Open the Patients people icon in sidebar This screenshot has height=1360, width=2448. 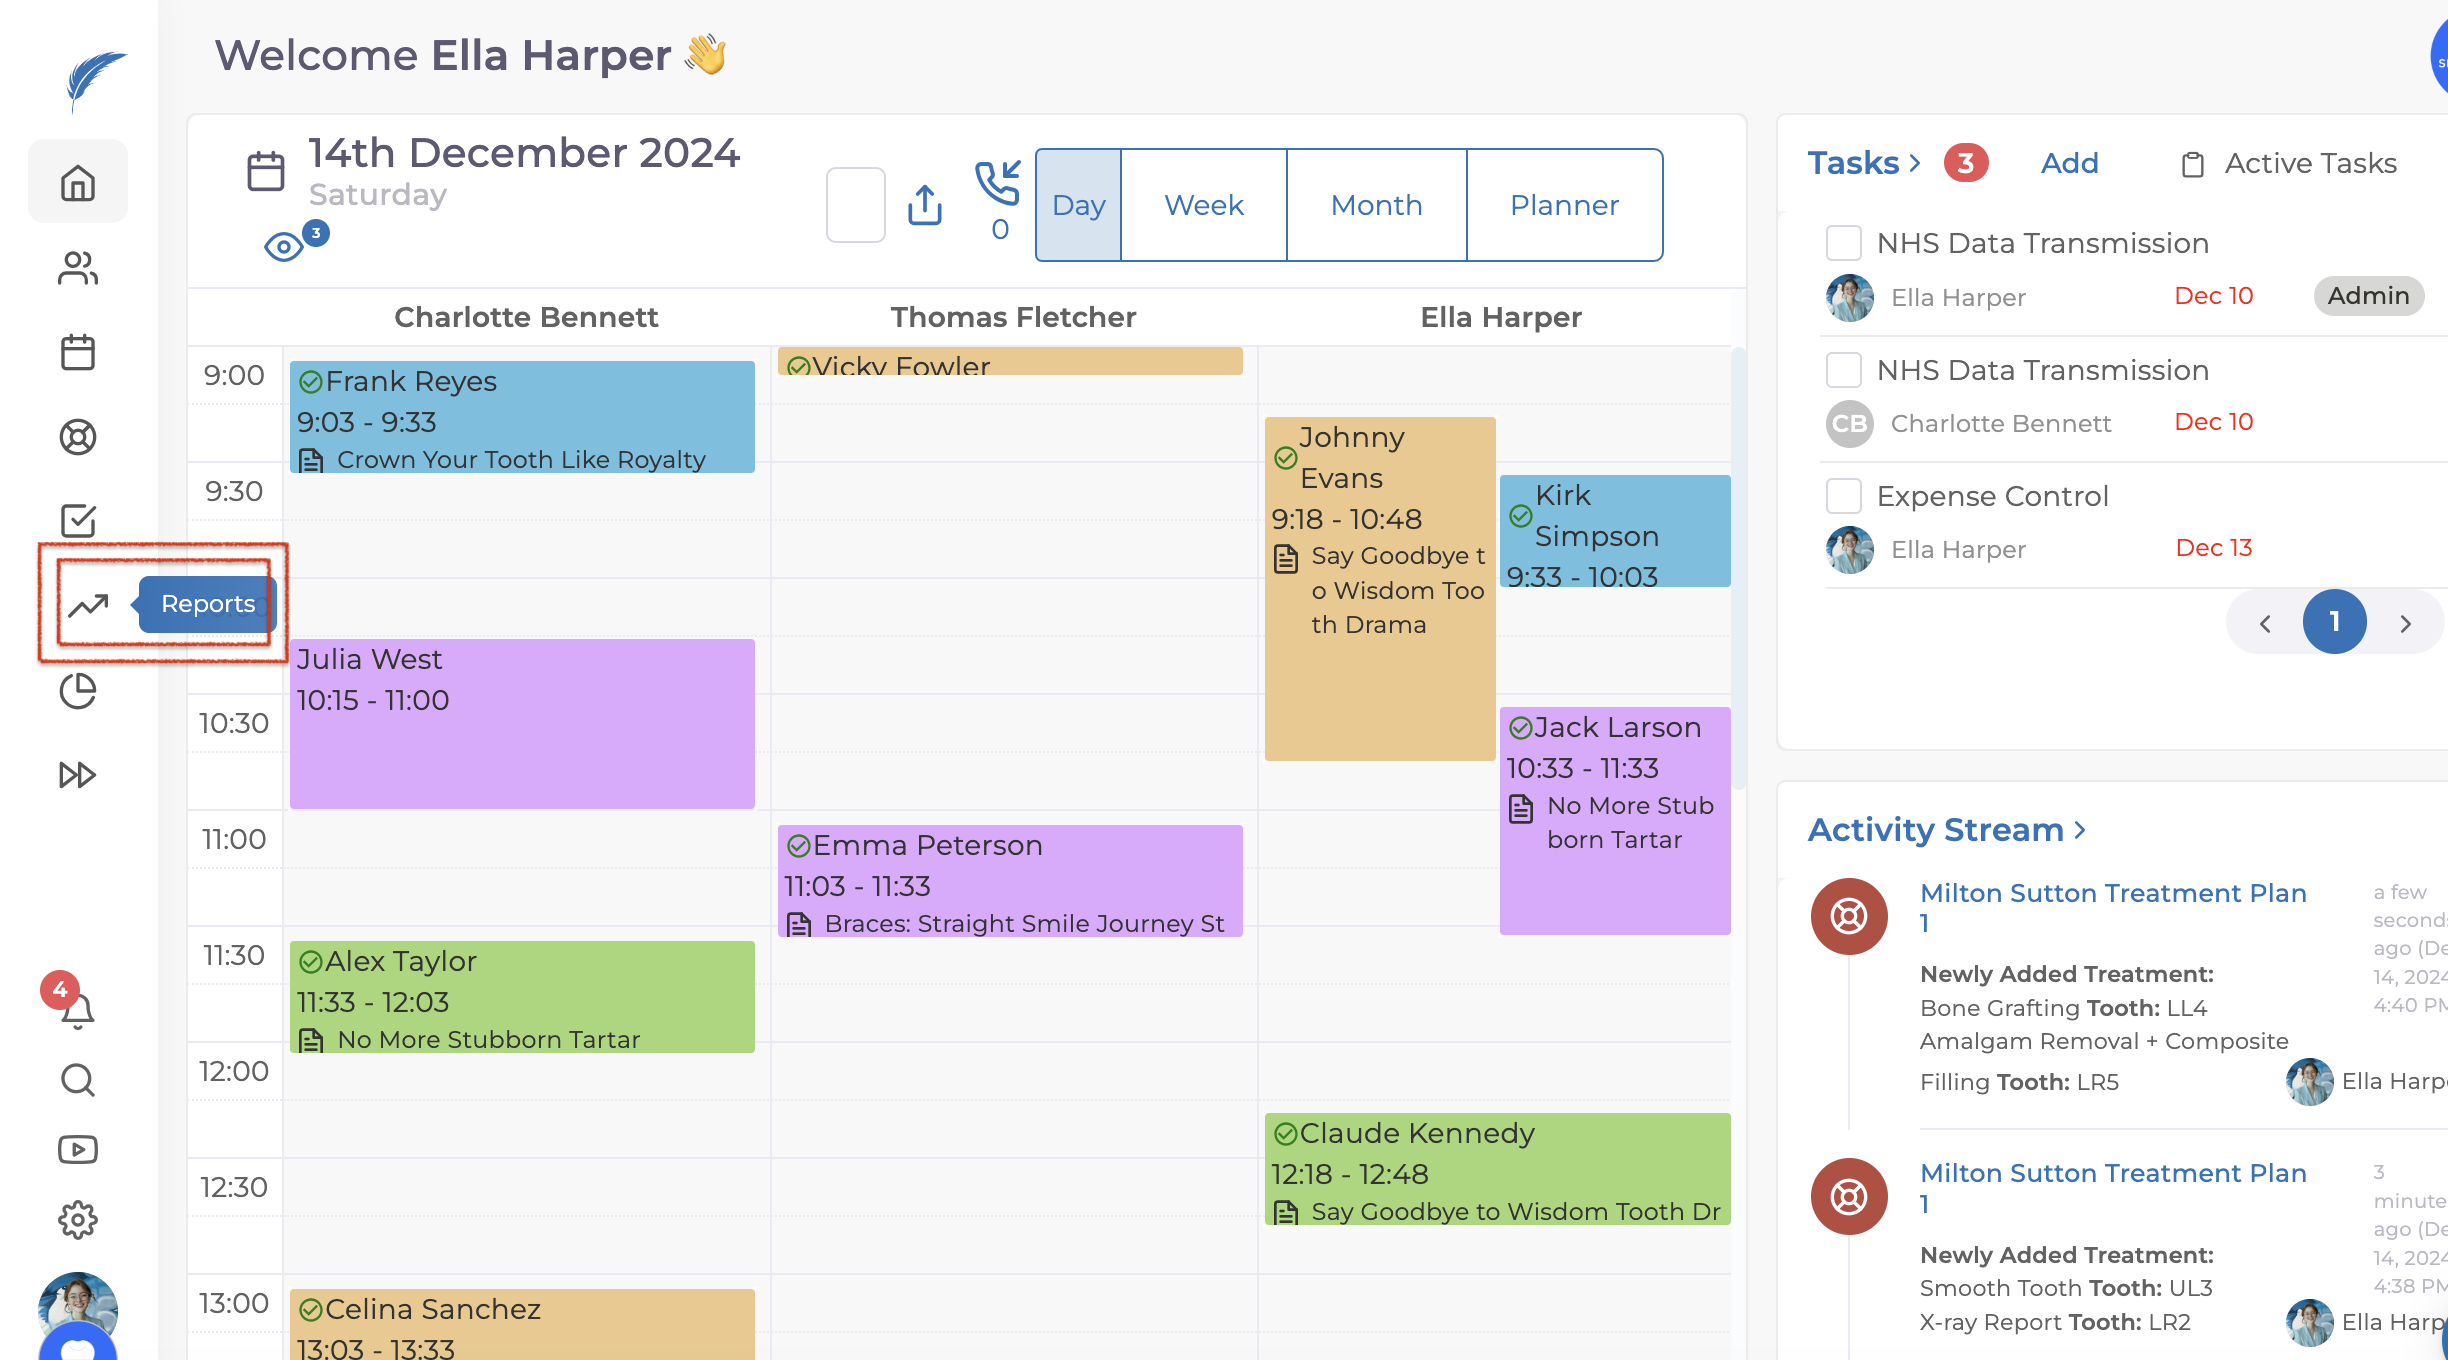(78, 268)
